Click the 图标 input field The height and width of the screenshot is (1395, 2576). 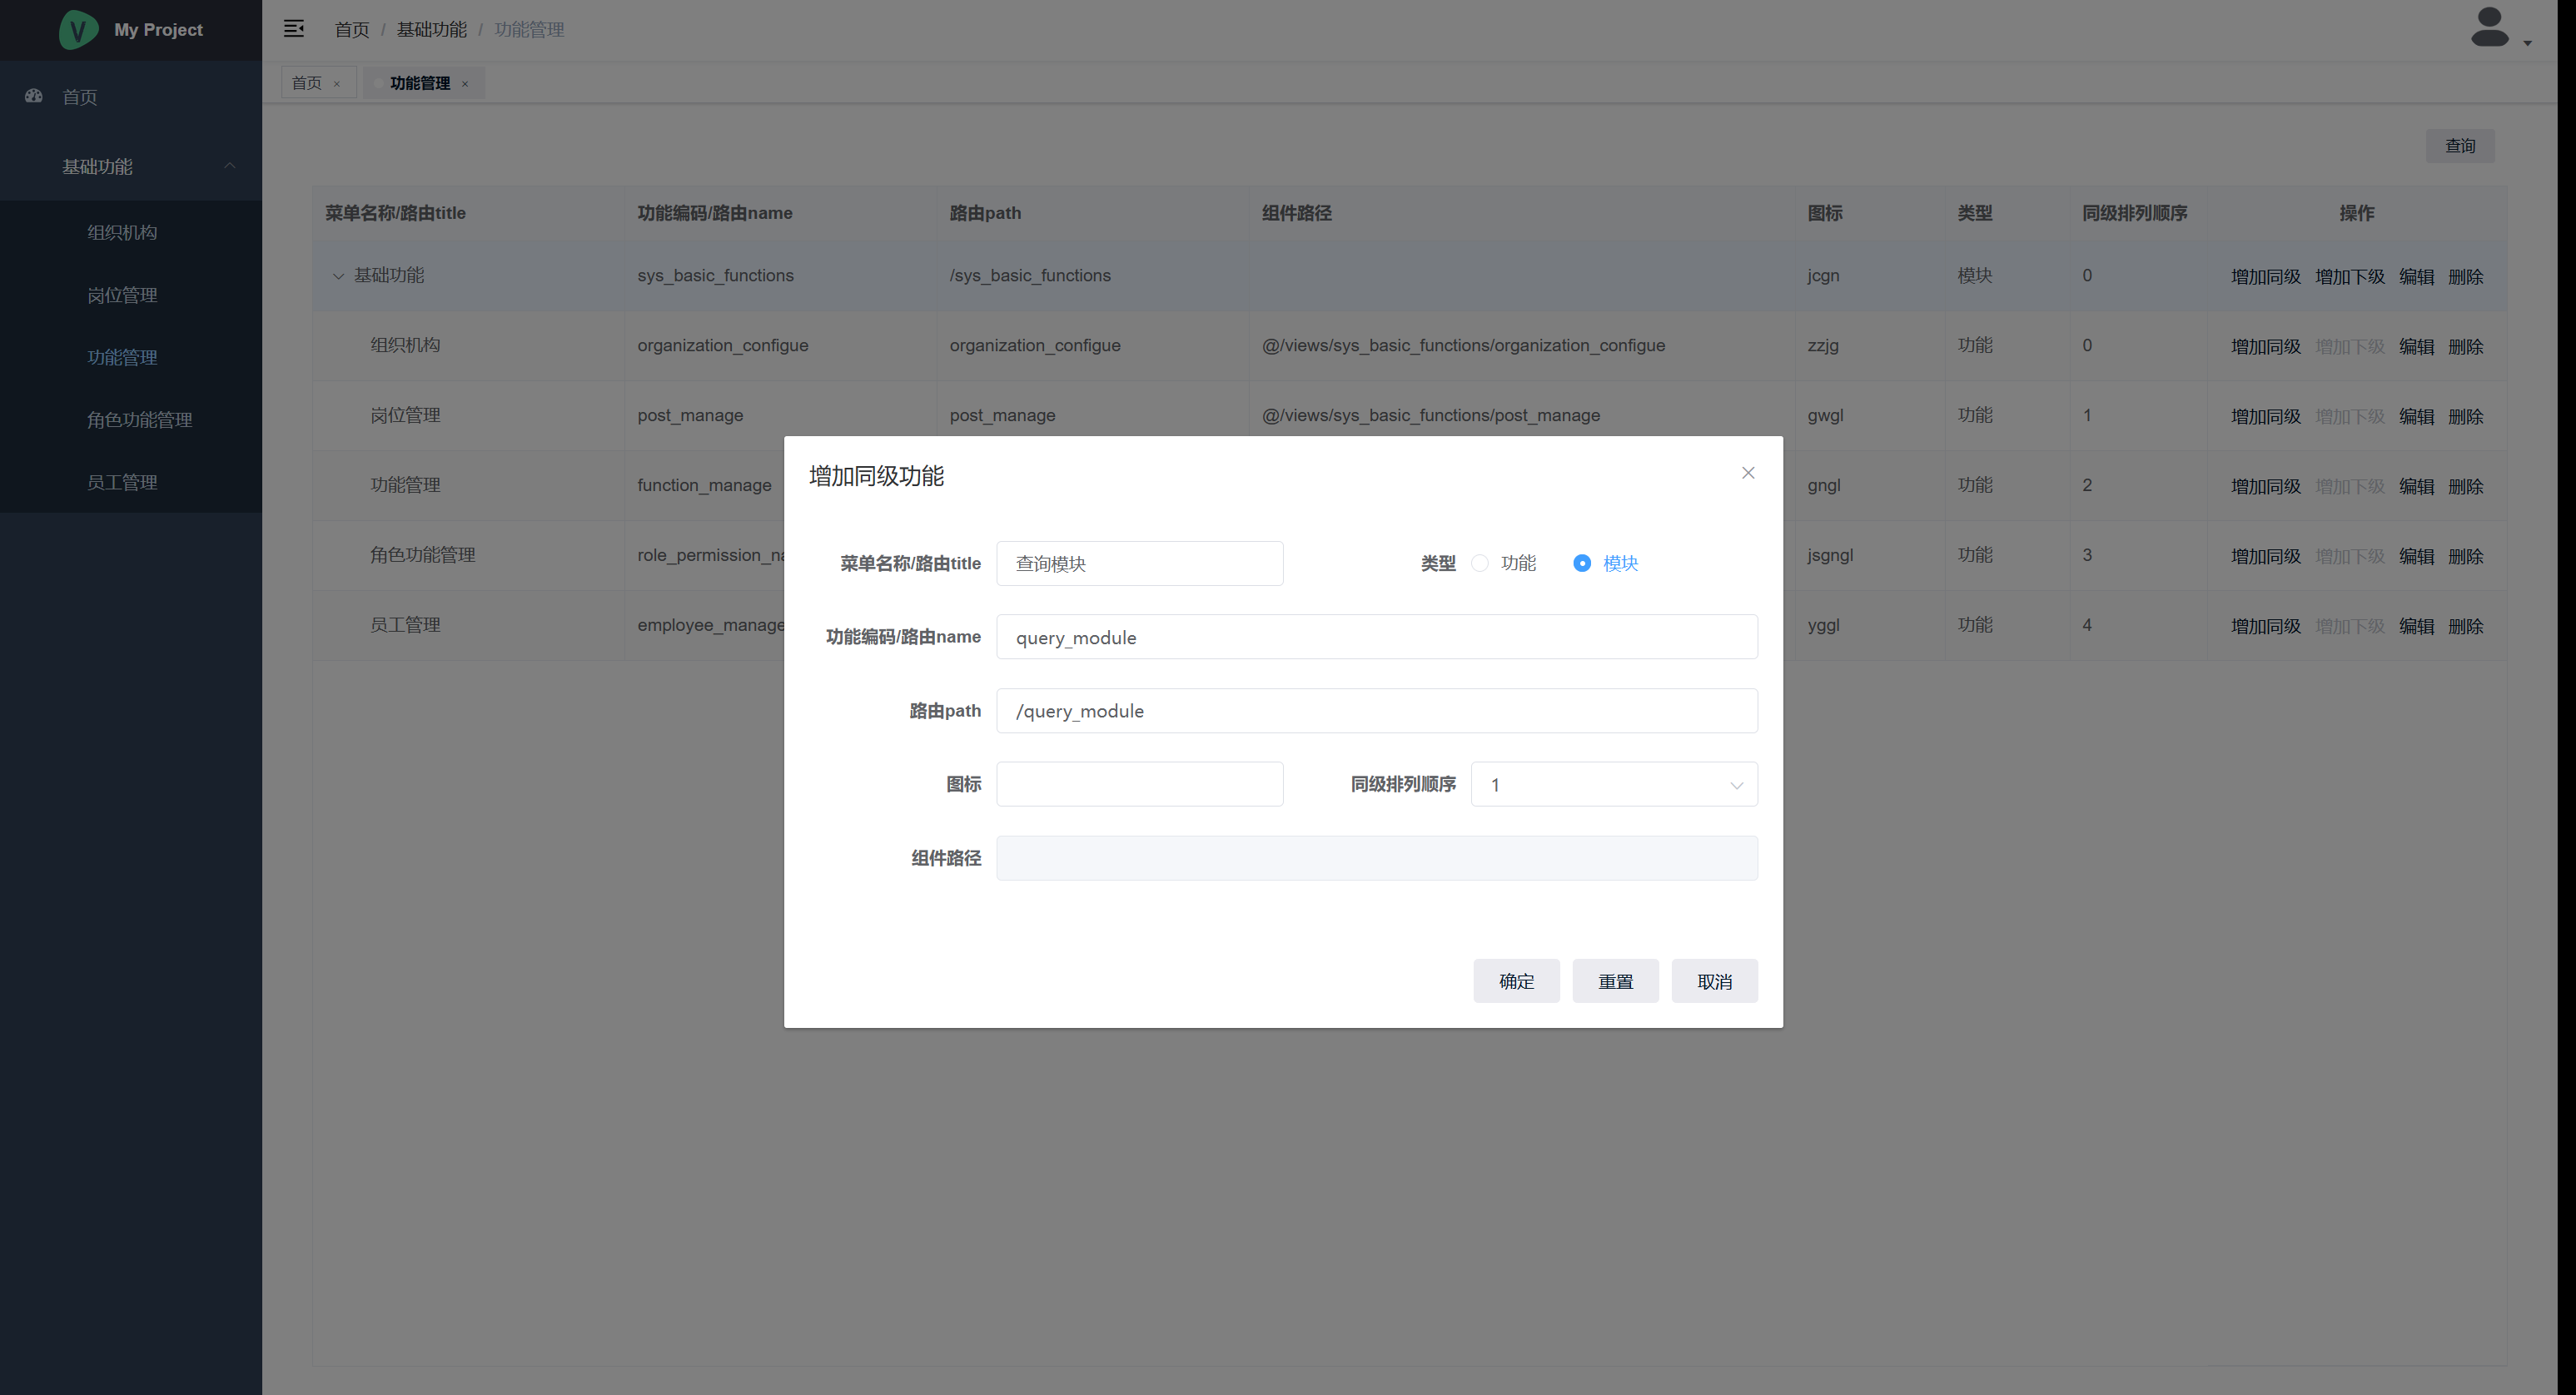[x=1139, y=785]
